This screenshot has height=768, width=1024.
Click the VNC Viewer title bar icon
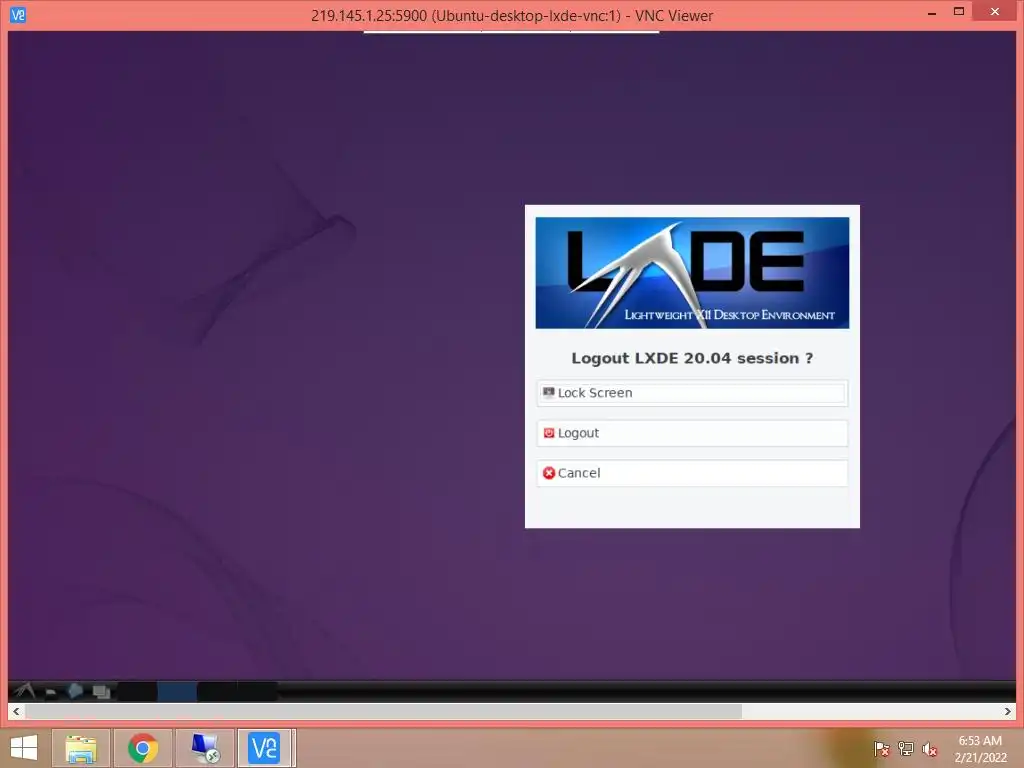pos(18,14)
